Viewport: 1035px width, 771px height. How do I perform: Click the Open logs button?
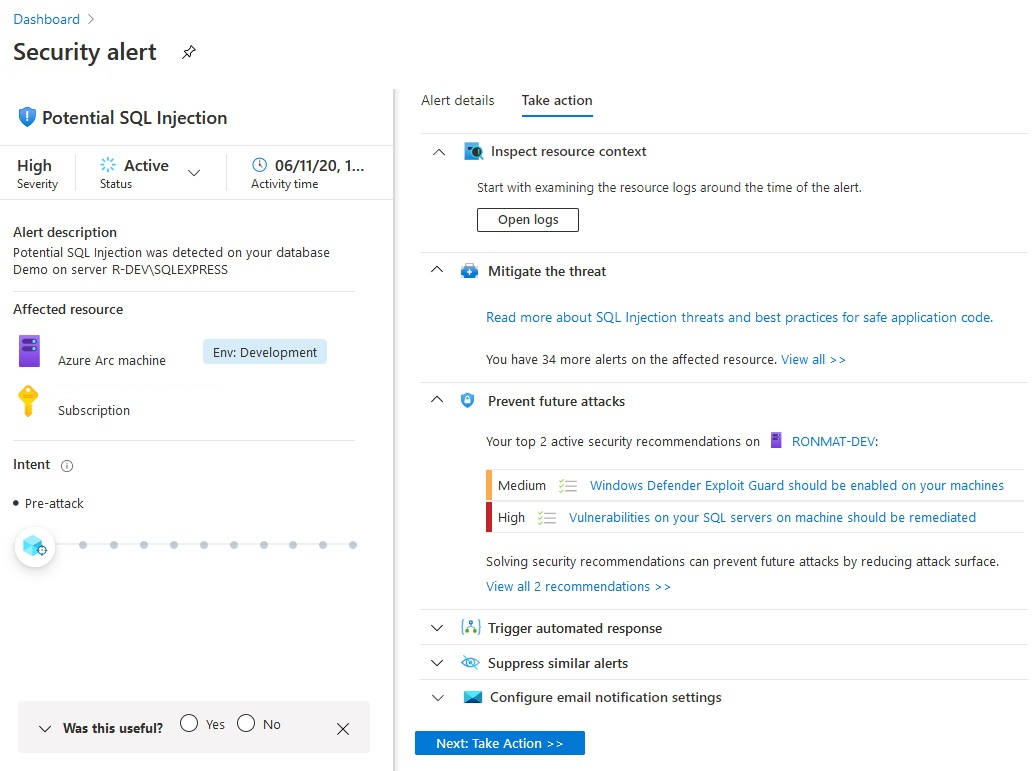[527, 219]
